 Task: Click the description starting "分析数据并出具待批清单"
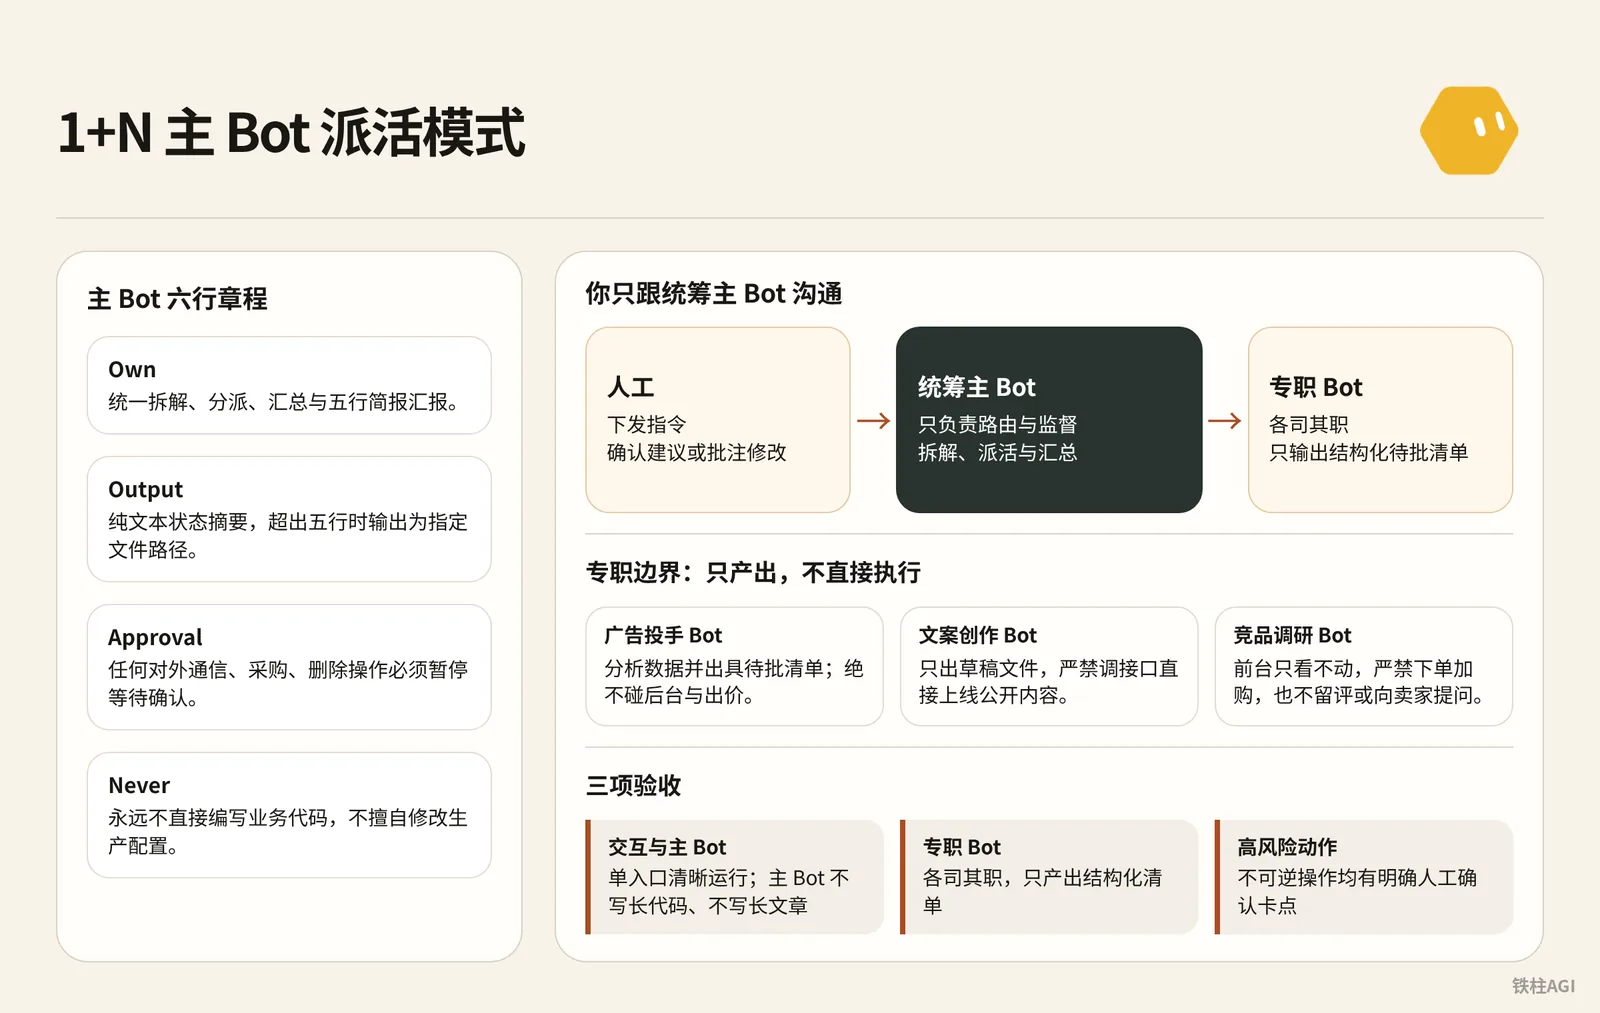pyautogui.click(x=734, y=682)
